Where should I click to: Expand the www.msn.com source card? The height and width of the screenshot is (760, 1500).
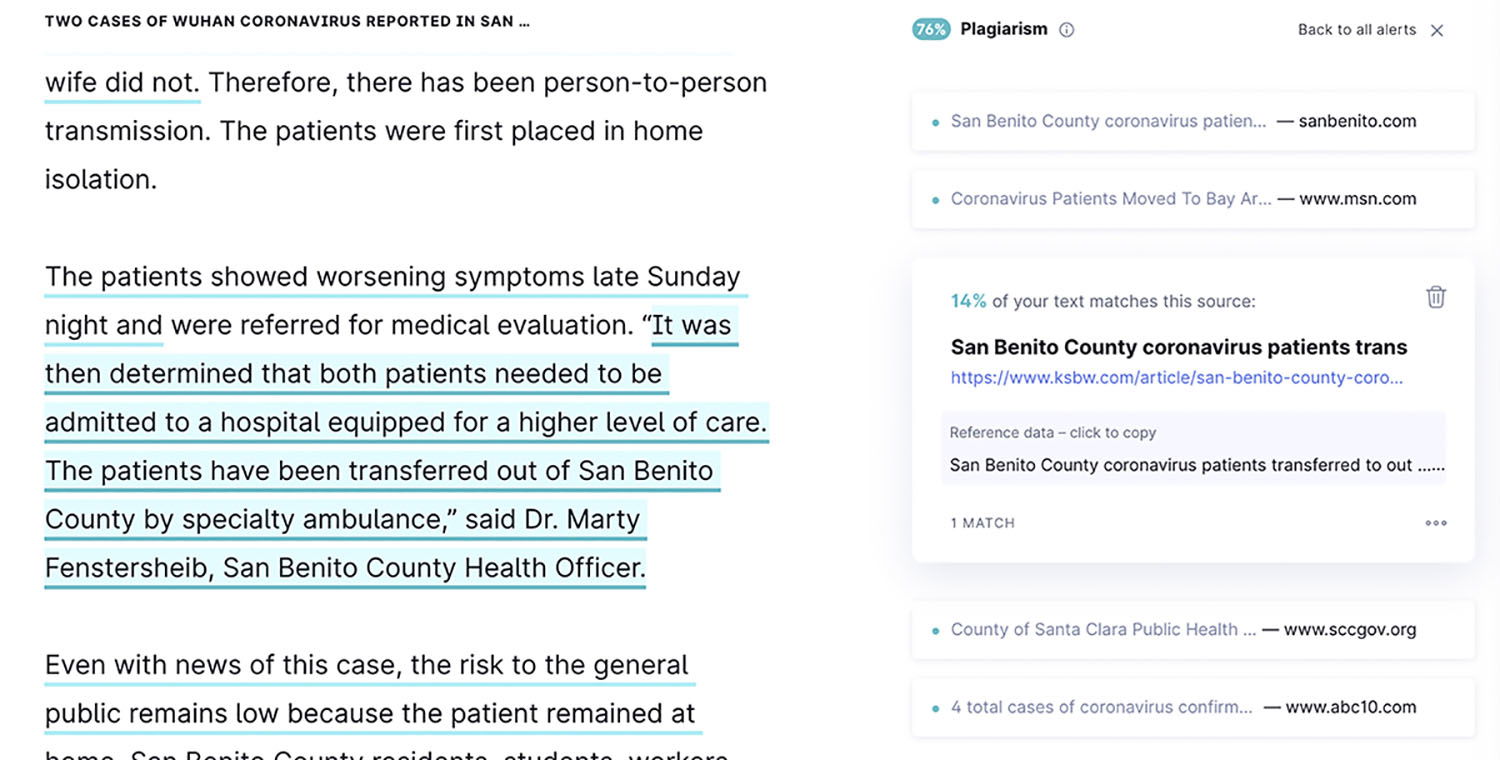click(1193, 199)
